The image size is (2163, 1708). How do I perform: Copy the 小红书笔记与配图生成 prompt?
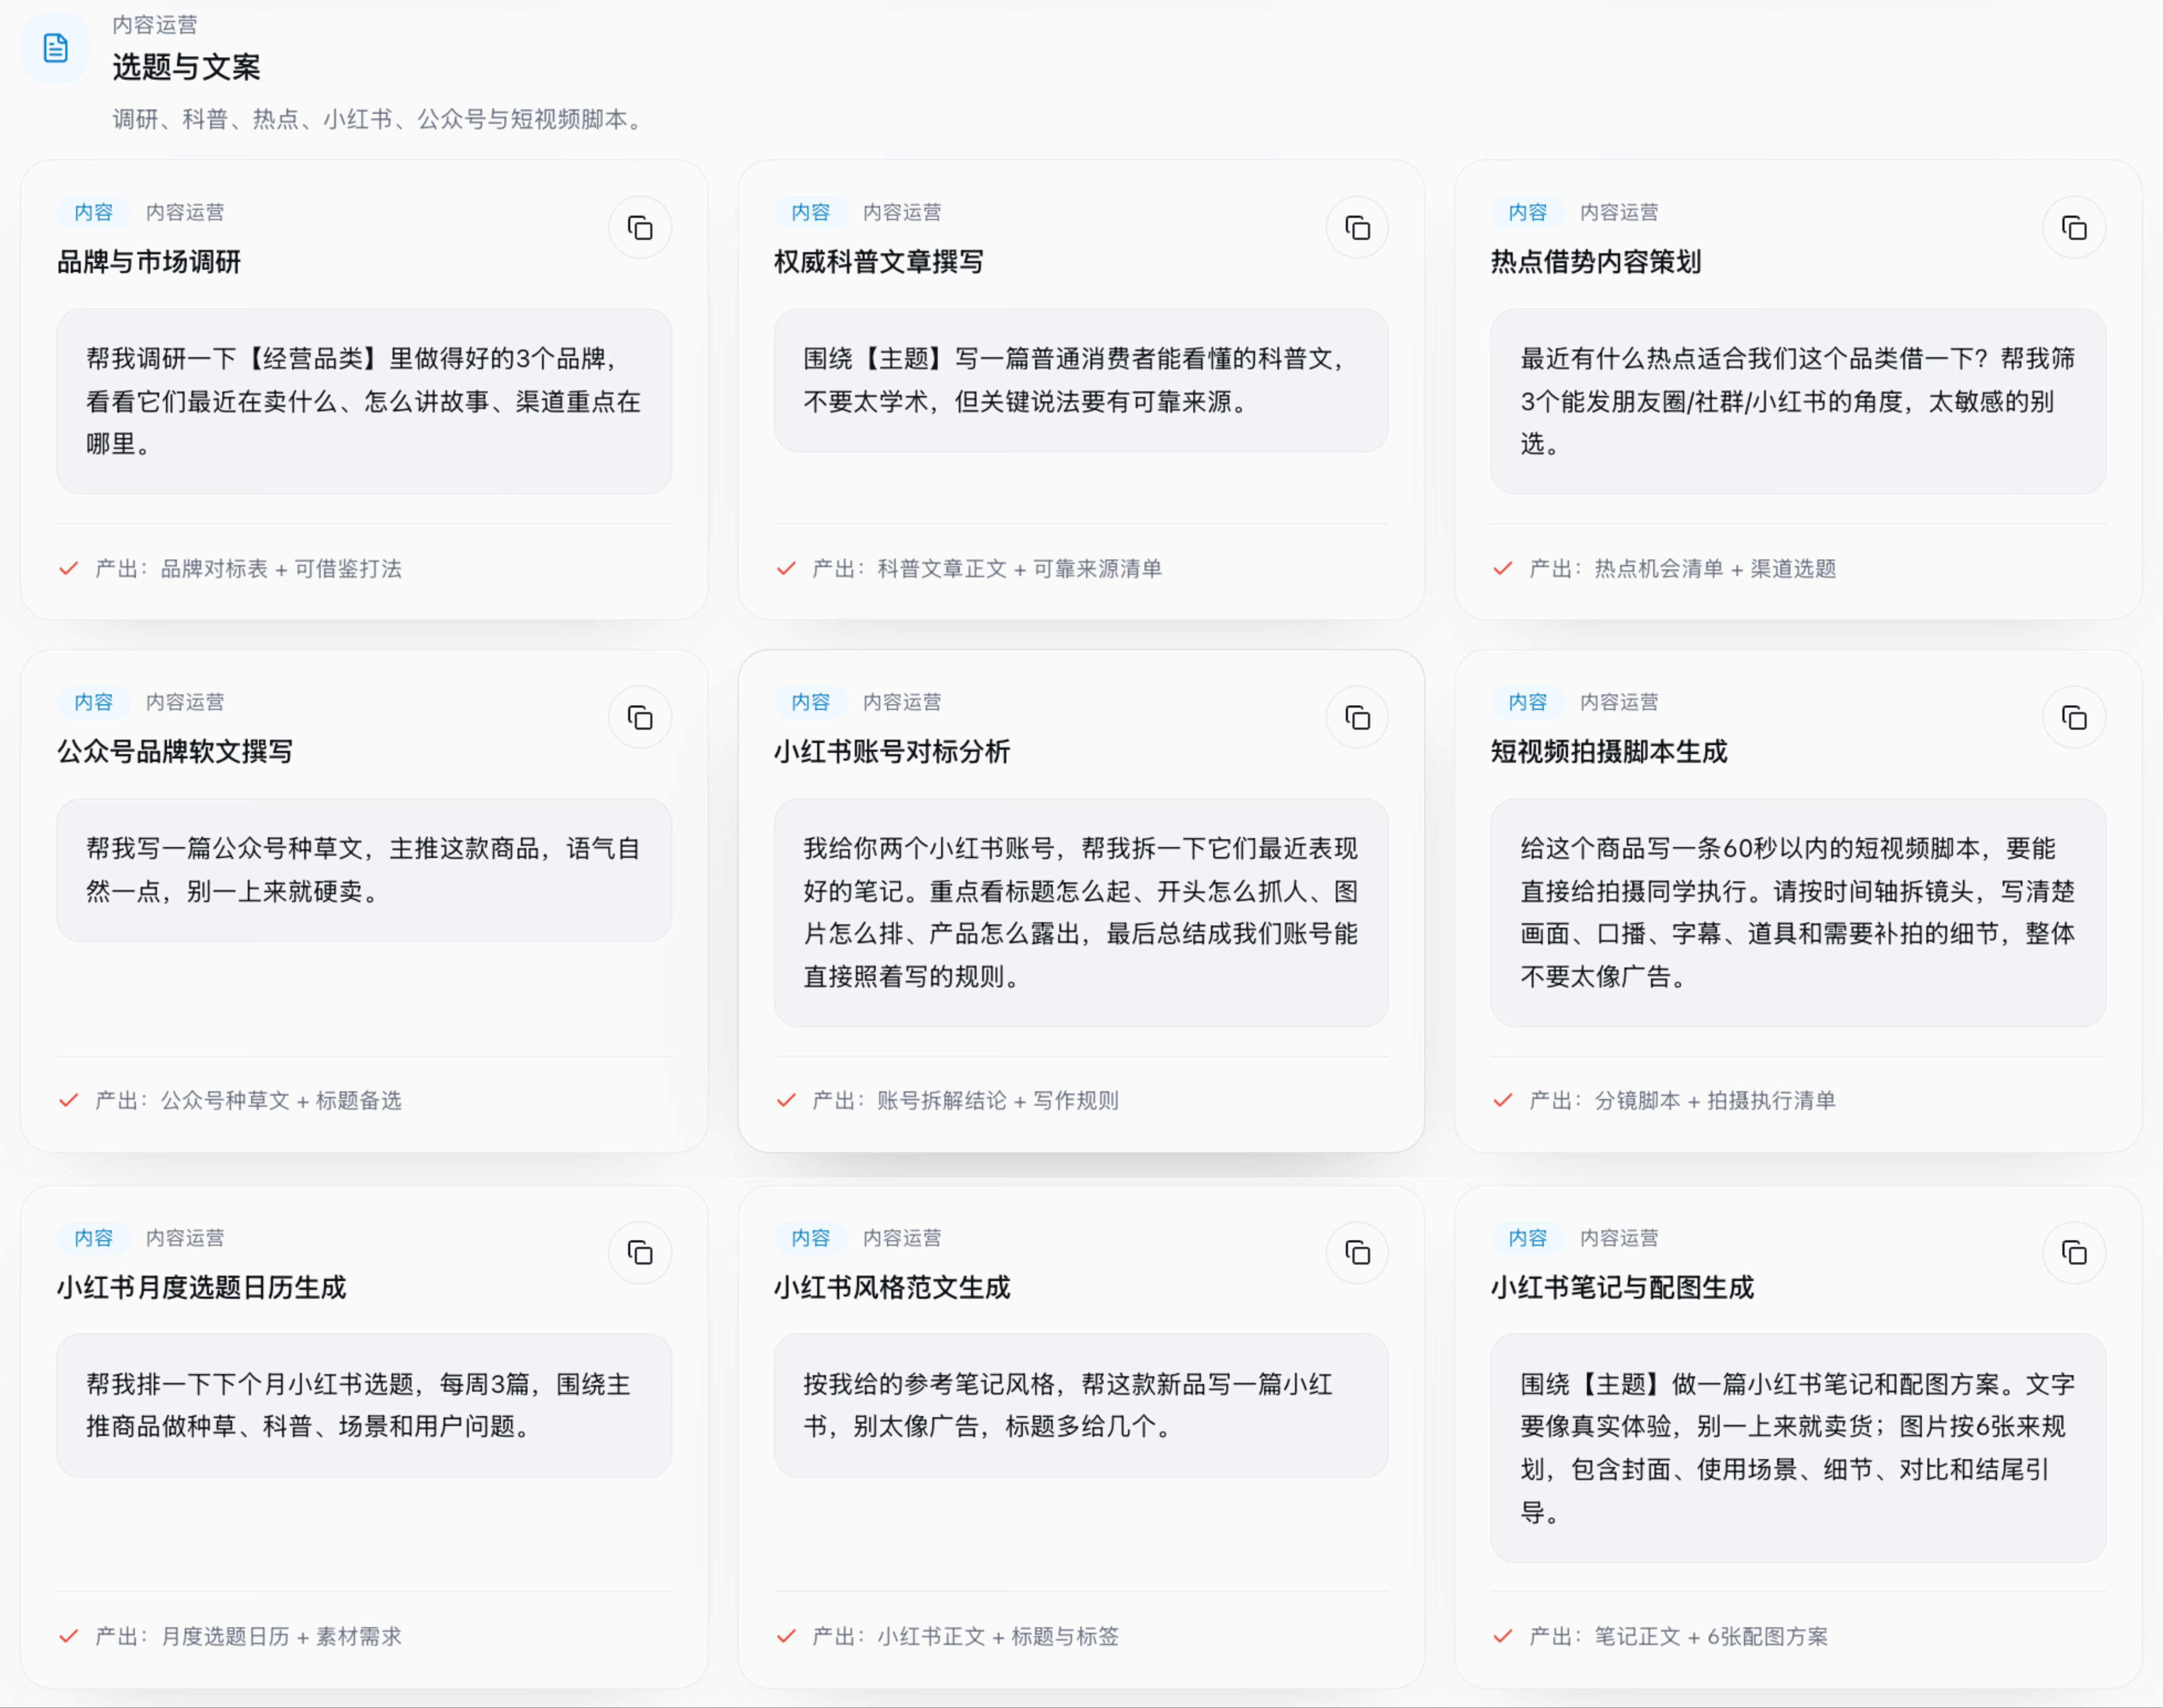(2074, 1252)
